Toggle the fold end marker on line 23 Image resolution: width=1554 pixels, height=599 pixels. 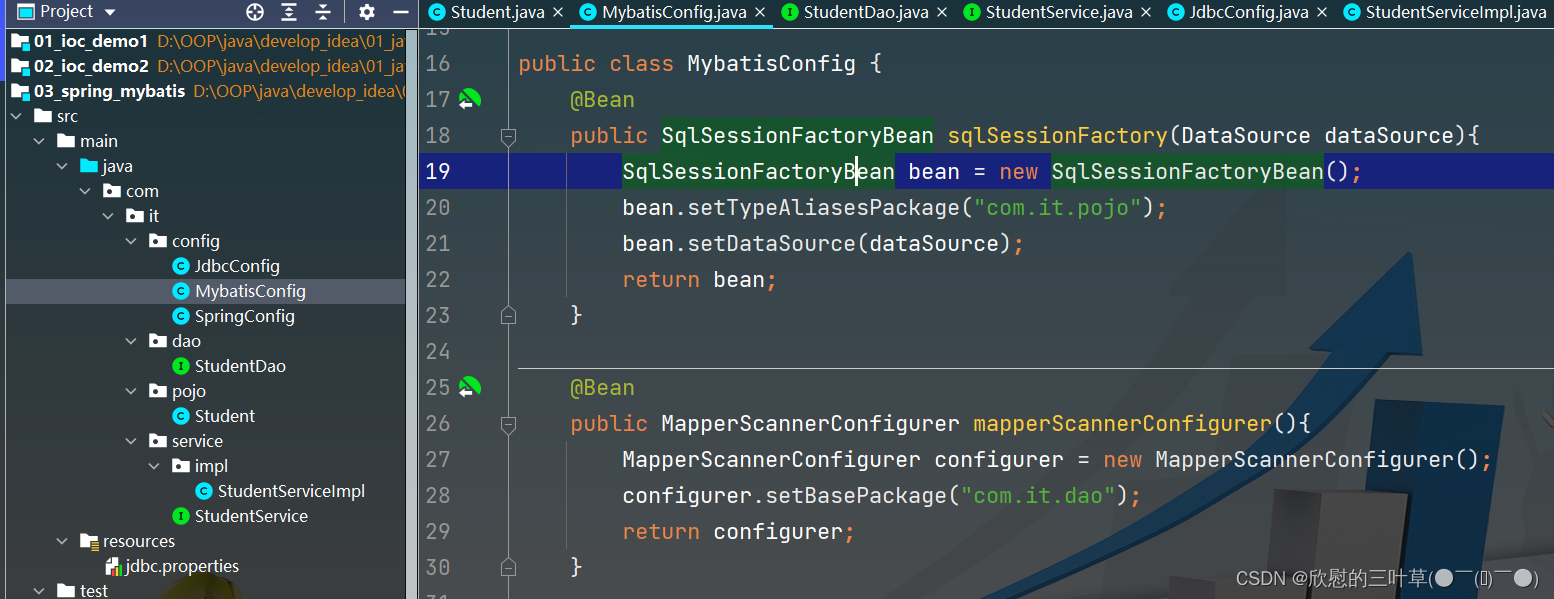(x=508, y=315)
